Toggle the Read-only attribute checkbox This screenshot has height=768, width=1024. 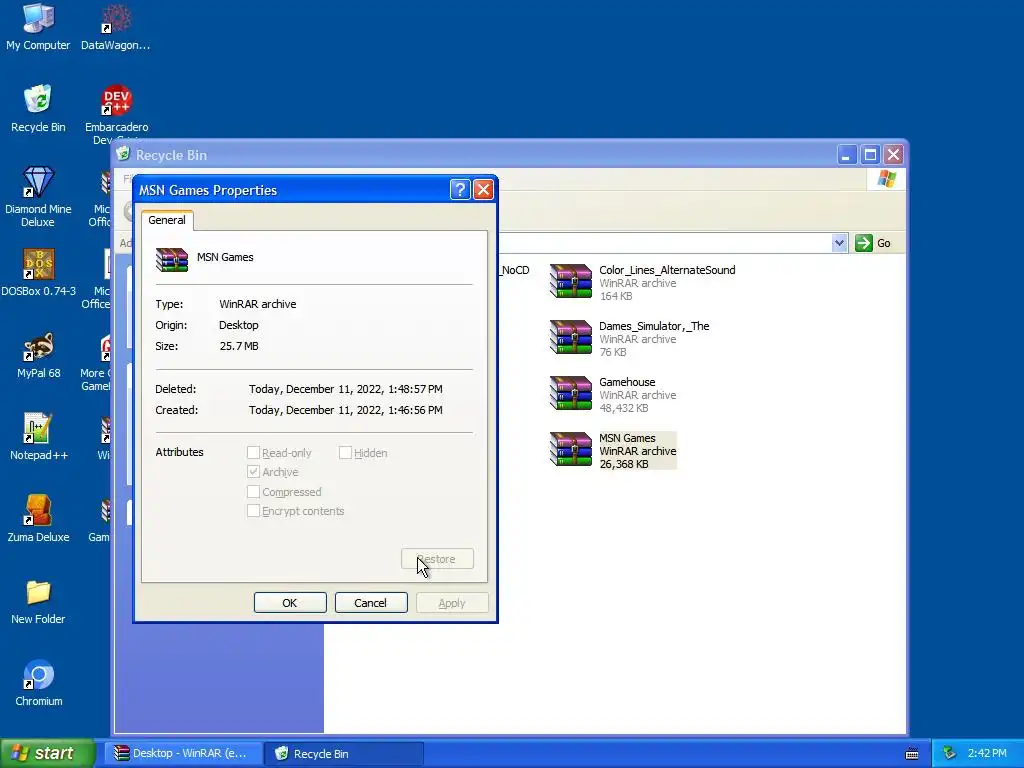[253, 453]
